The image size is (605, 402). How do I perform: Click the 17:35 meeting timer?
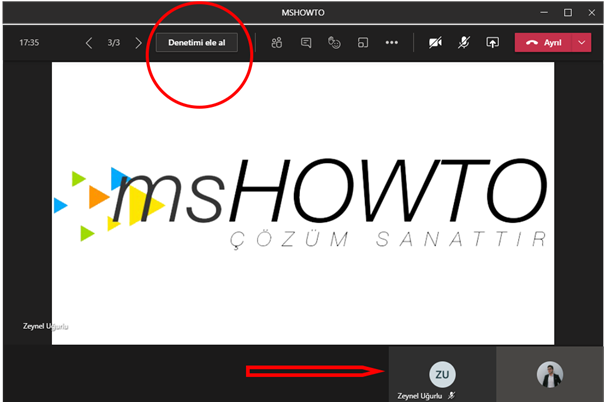click(x=29, y=42)
